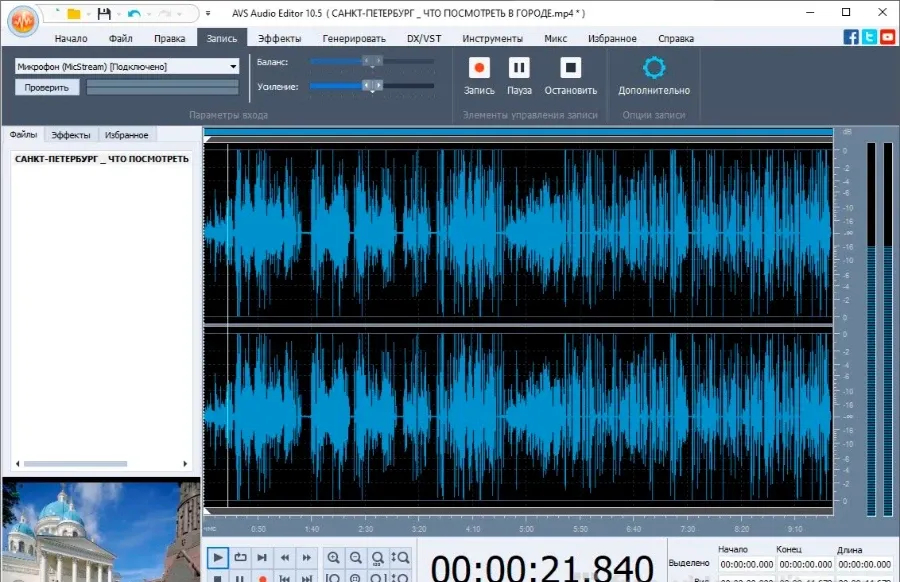Open the Микс ribbon tab
The width and height of the screenshot is (900, 582).
(556, 38)
